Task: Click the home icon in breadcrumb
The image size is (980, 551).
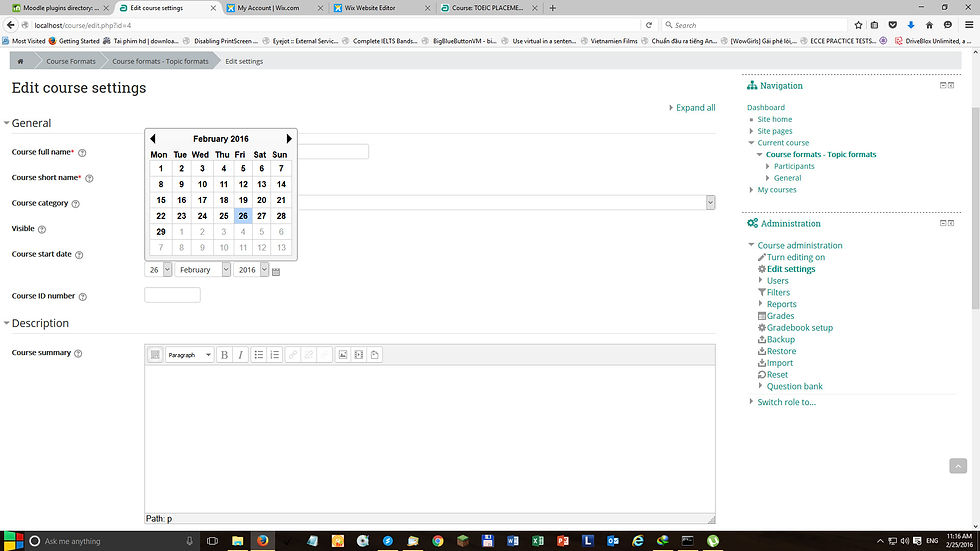Action: click(x=21, y=61)
